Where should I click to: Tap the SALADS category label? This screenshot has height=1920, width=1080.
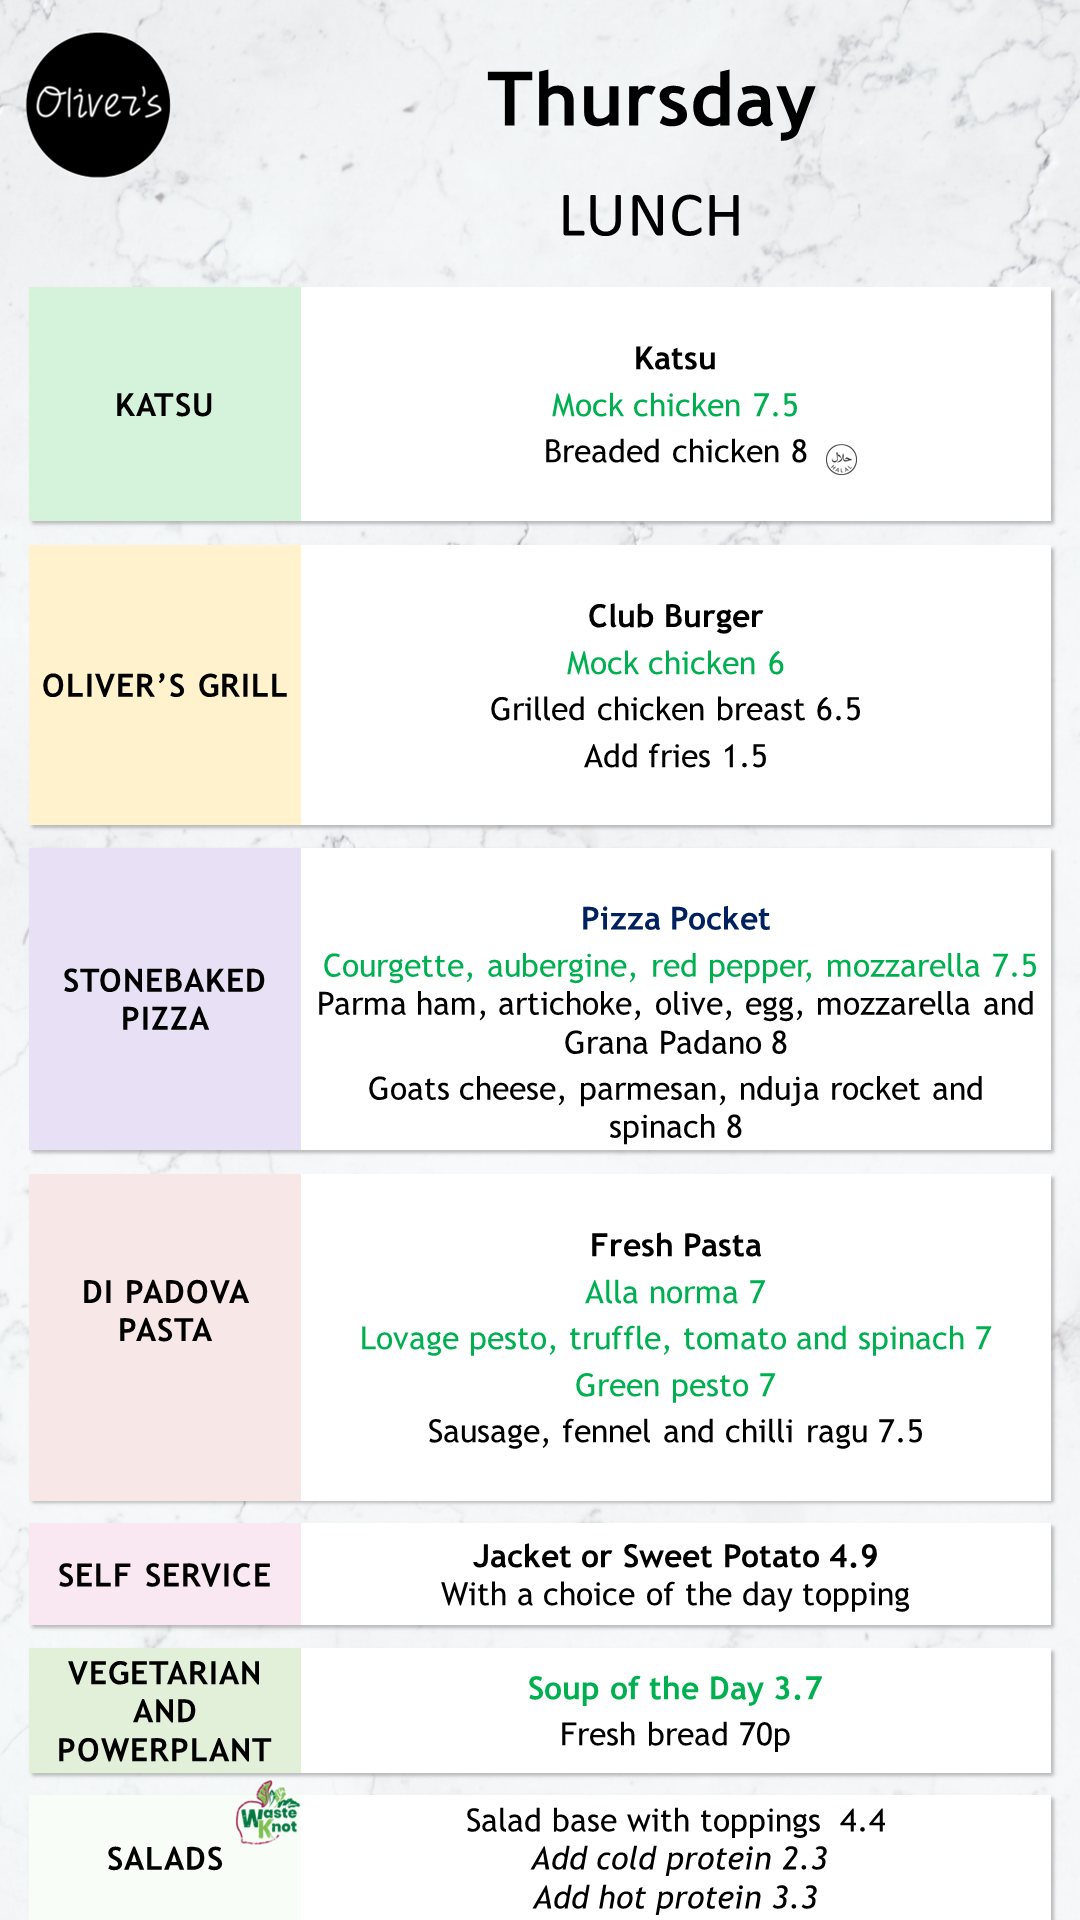click(x=165, y=1858)
